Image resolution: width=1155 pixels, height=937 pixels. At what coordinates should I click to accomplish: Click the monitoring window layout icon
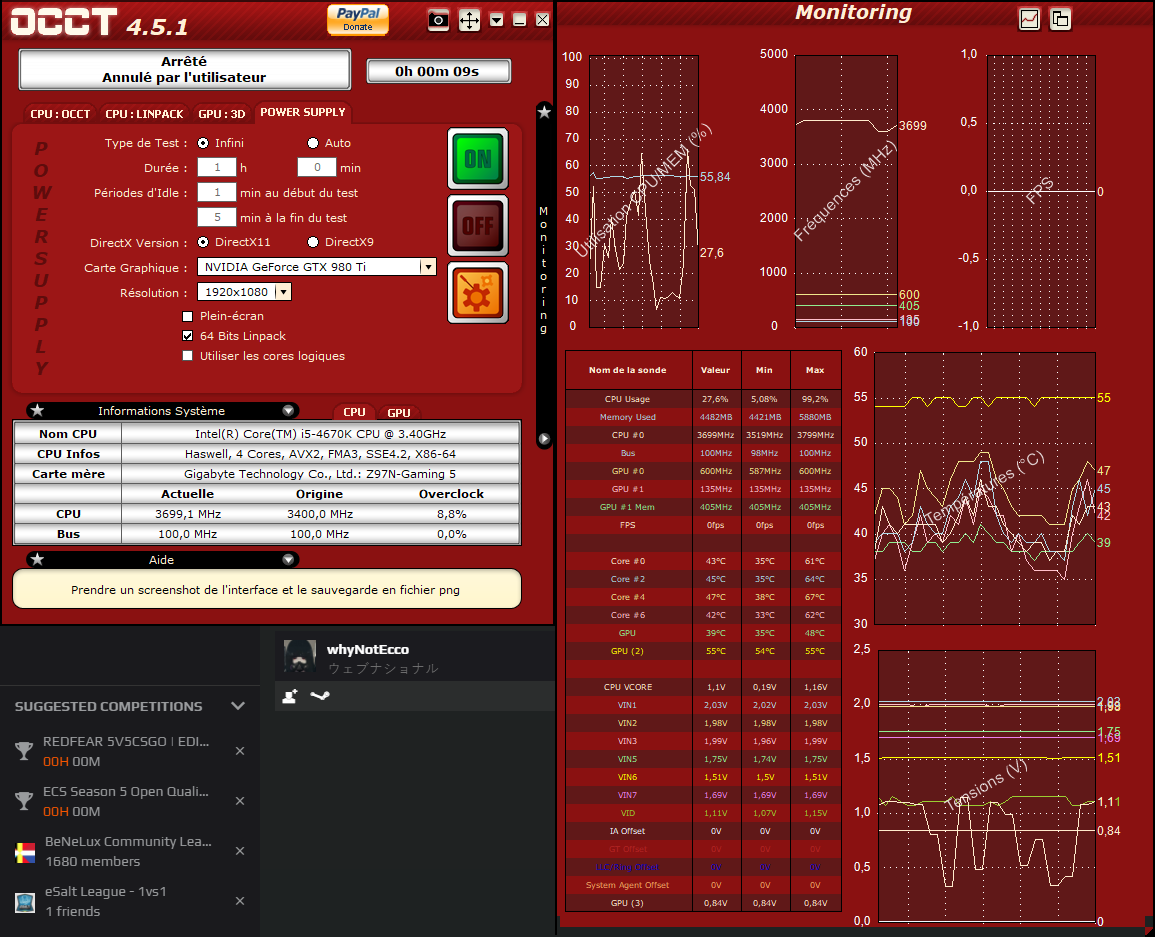(x=1060, y=19)
